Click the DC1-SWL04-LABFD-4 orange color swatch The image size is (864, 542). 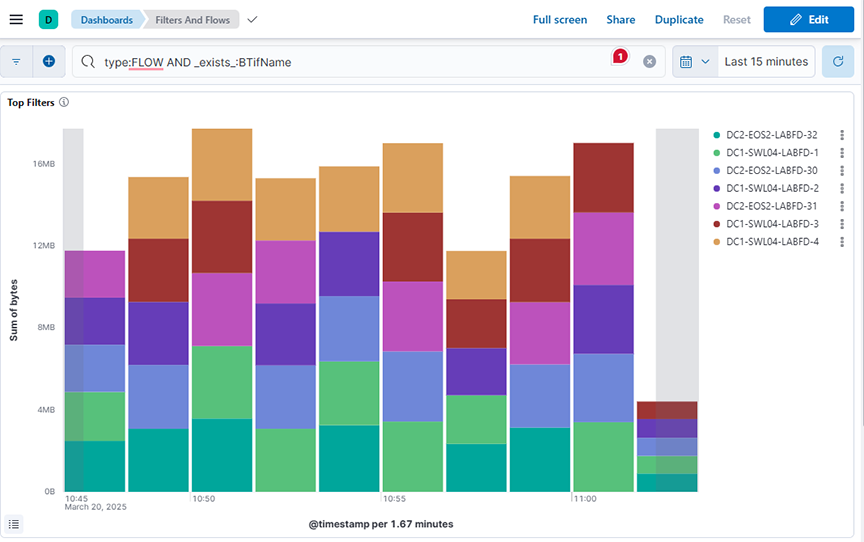pos(717,242)
